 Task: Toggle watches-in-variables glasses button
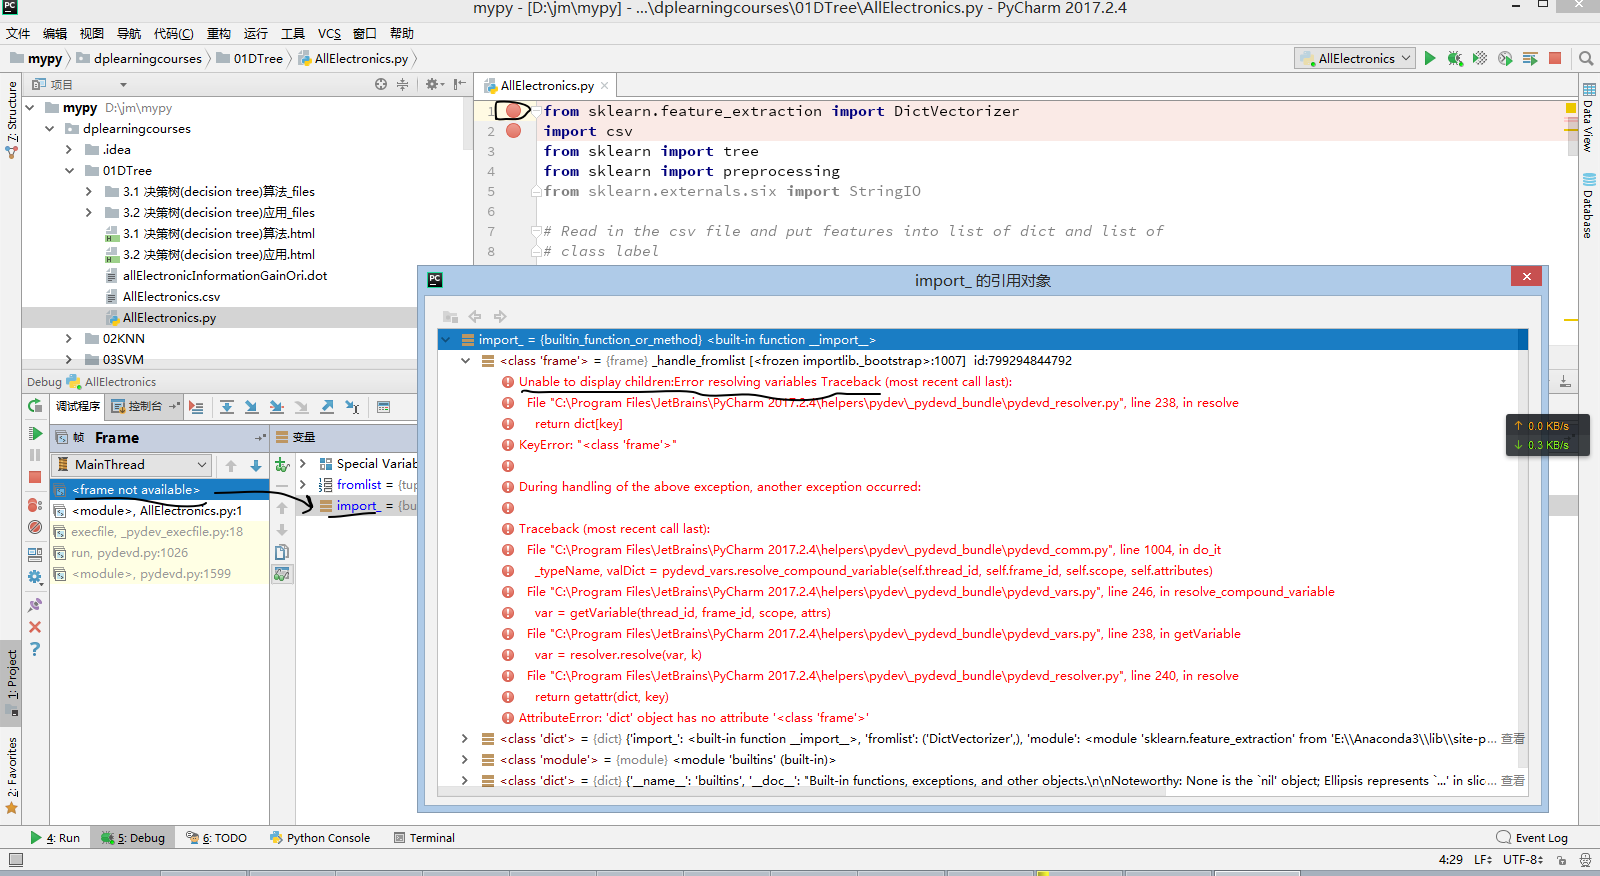click(282, 574)
